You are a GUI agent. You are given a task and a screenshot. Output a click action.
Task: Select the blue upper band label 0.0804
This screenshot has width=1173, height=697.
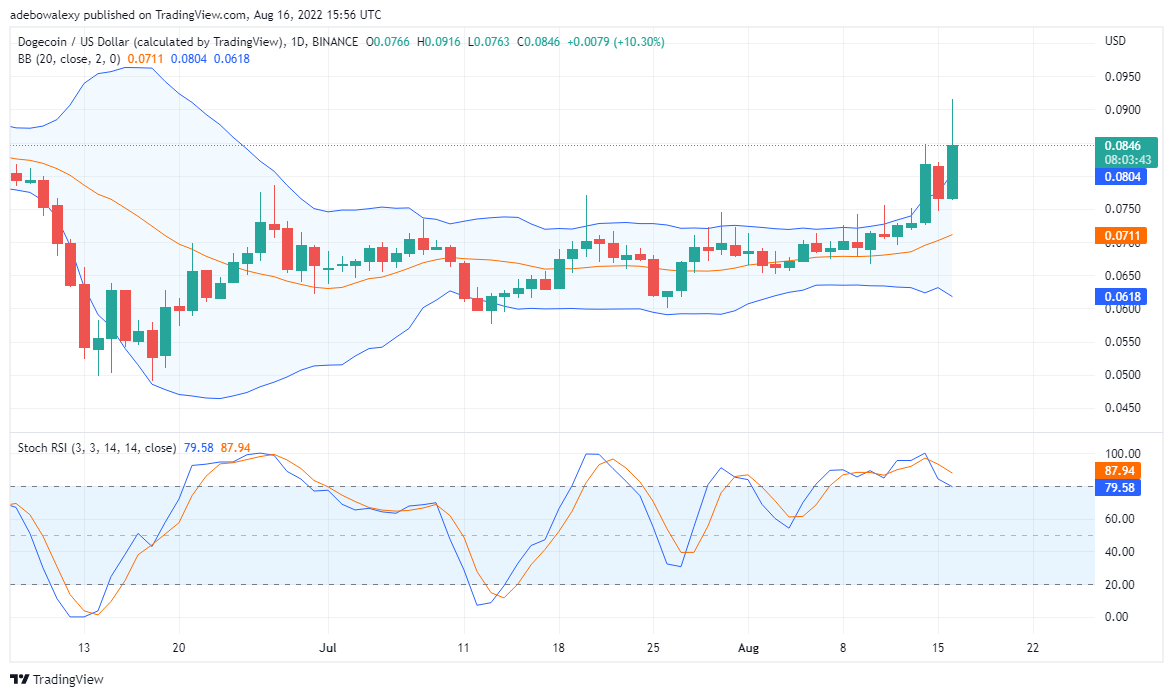point(1121,176)
